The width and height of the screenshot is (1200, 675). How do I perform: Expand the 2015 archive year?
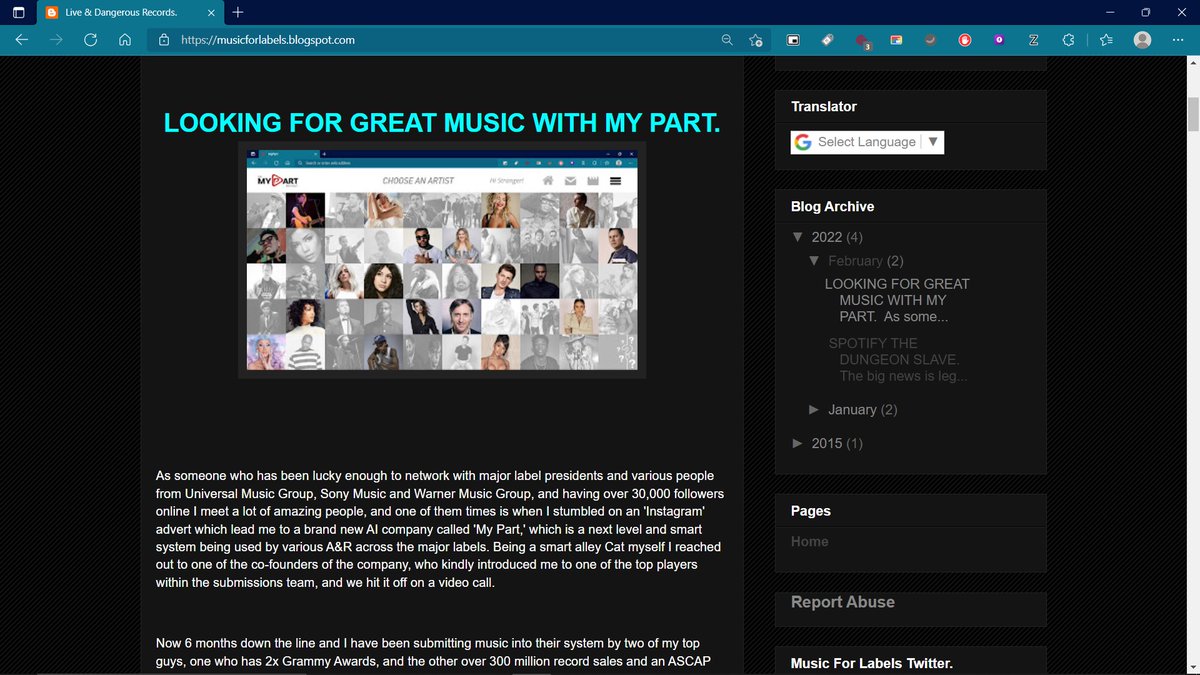(x=797, y=443)
